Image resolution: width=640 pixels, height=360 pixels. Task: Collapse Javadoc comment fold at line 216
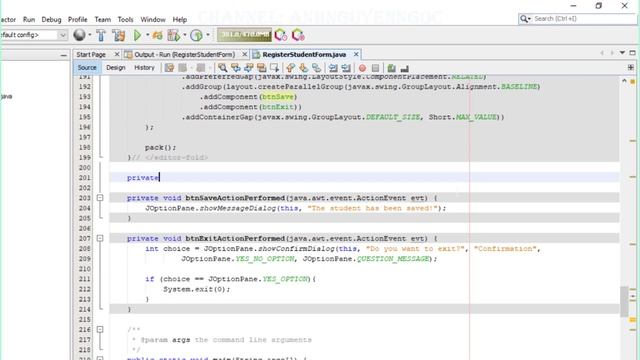[100, 329]
